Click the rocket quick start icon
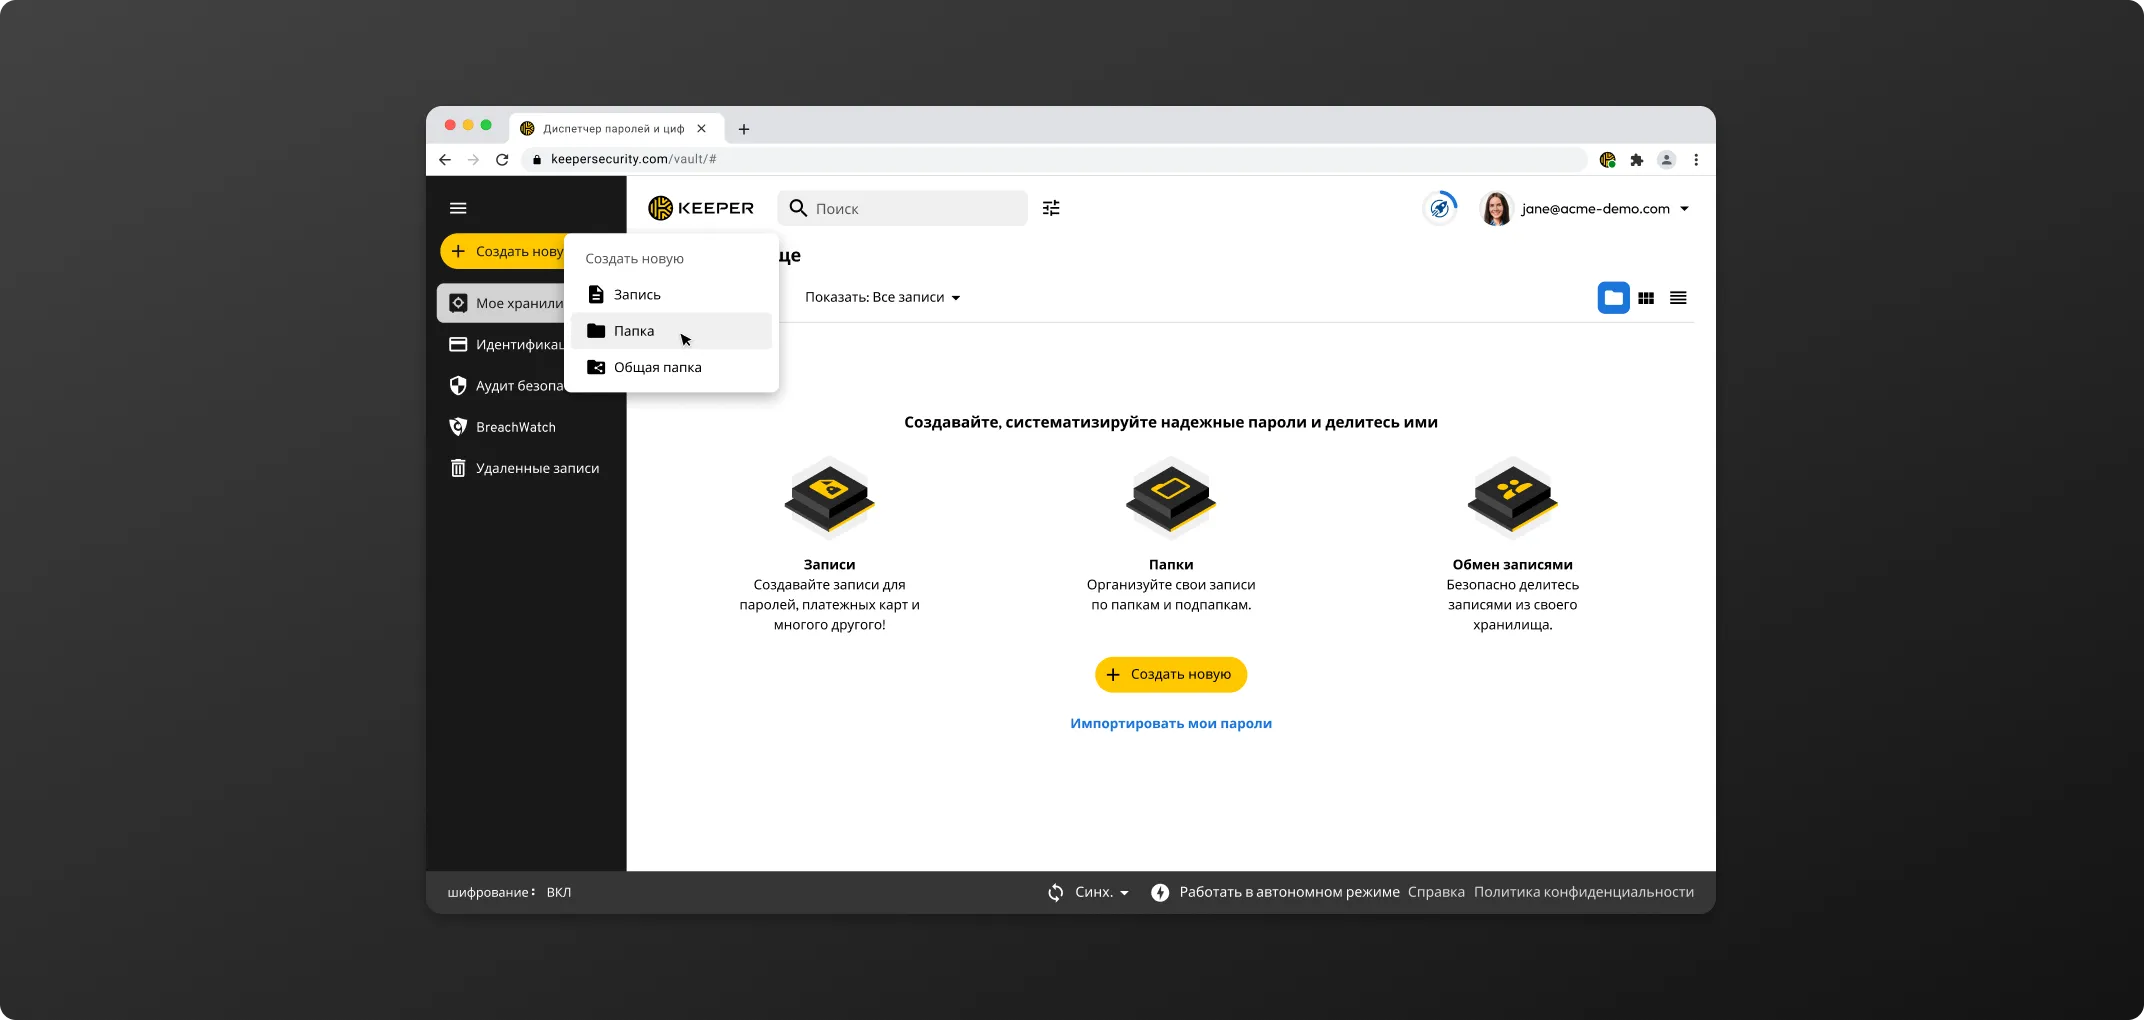2144x1020 pixels. (1439, 208)
